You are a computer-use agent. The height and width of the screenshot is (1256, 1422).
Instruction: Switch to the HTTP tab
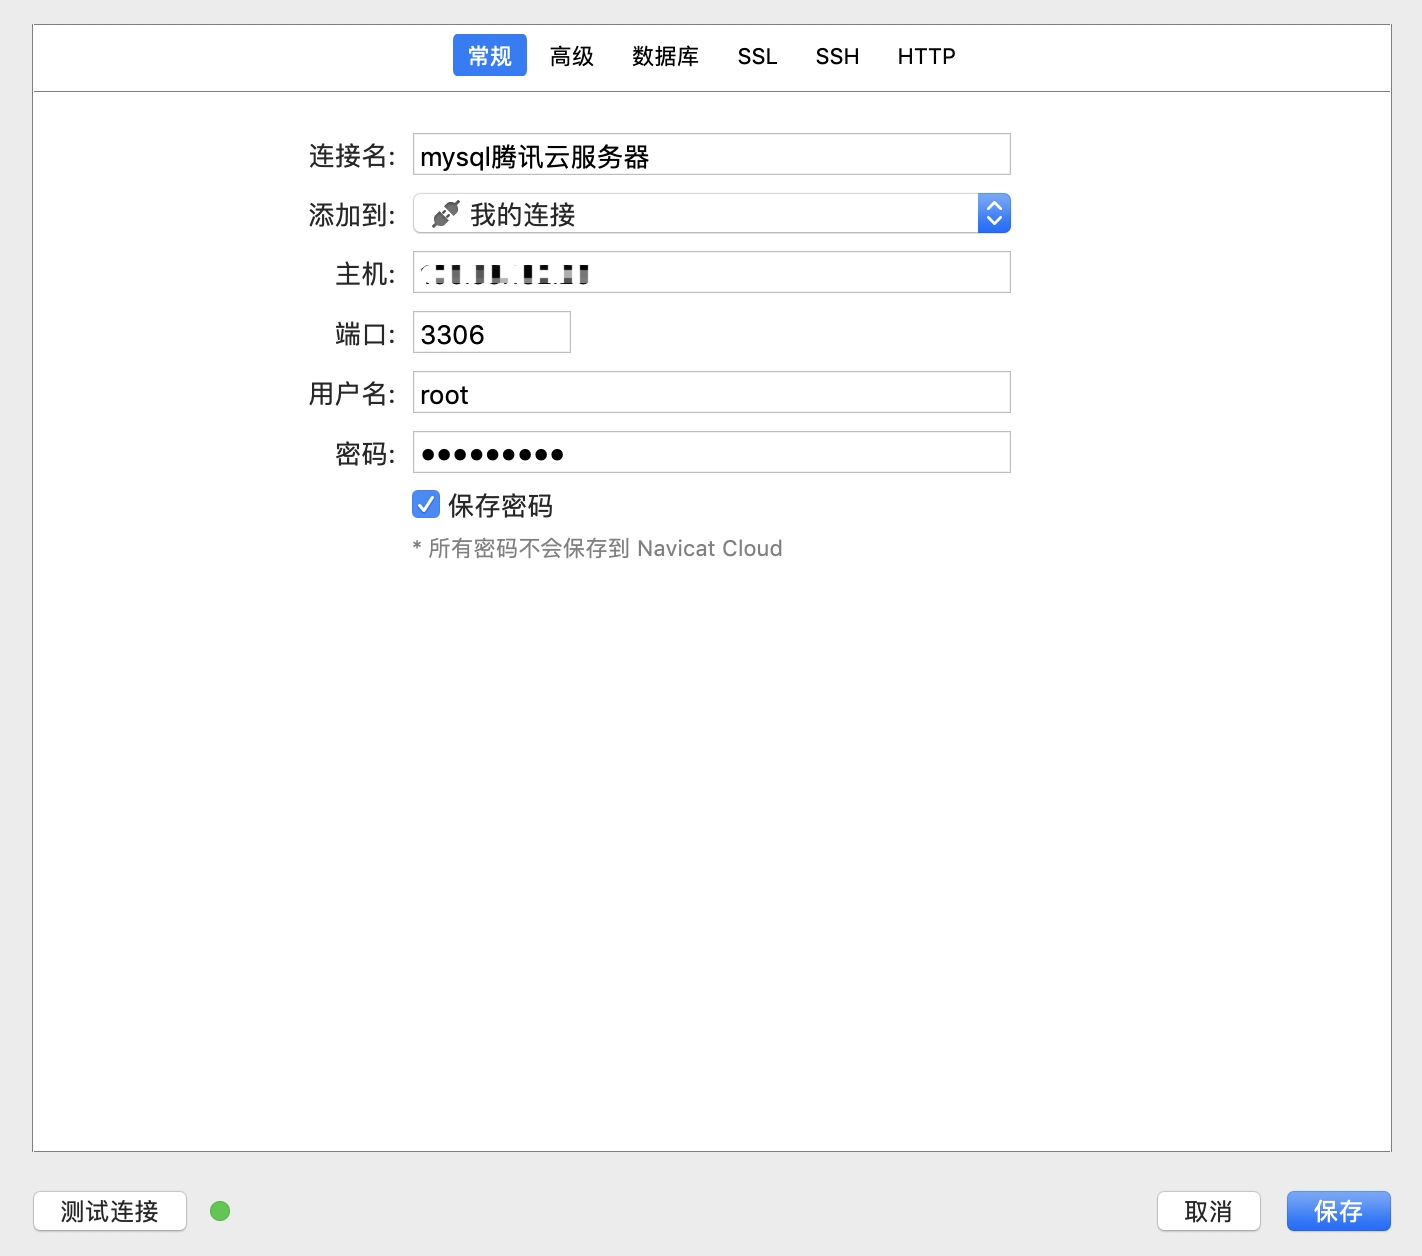[x=925, y=56]
